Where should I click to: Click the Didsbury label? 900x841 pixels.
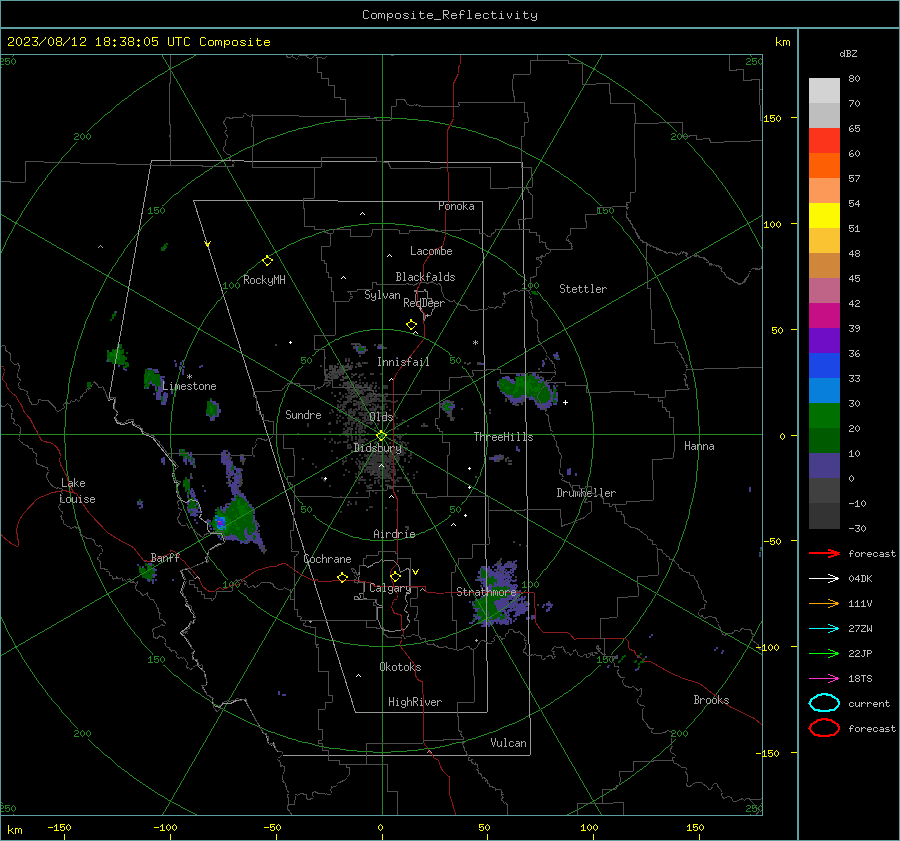[377, 448]
